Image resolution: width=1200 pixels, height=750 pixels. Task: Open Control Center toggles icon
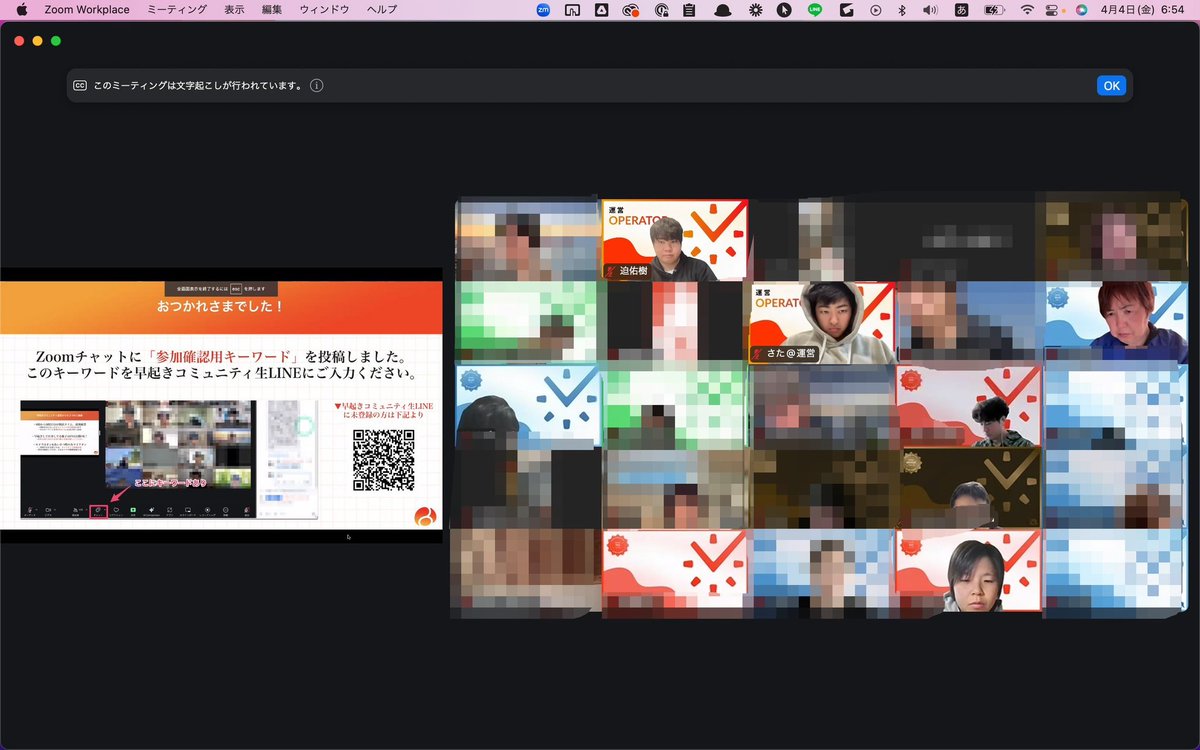point(1054,10)
